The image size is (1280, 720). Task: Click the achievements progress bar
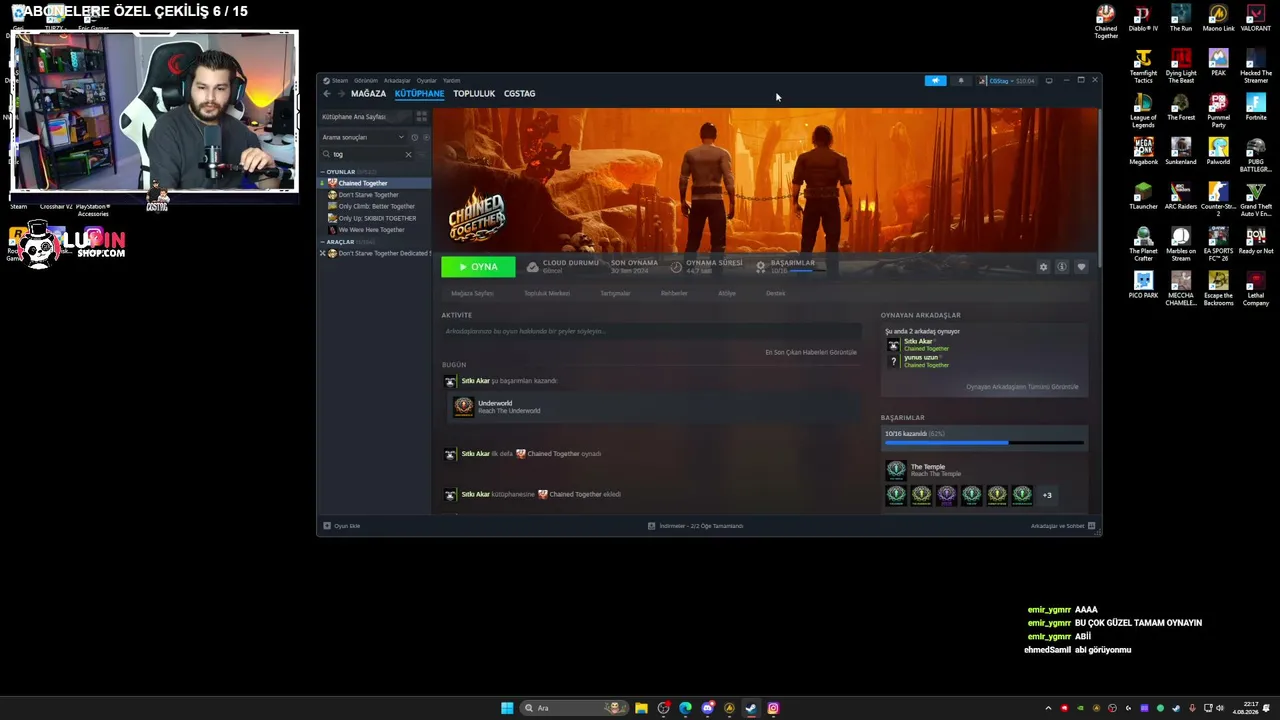[984, 442]
